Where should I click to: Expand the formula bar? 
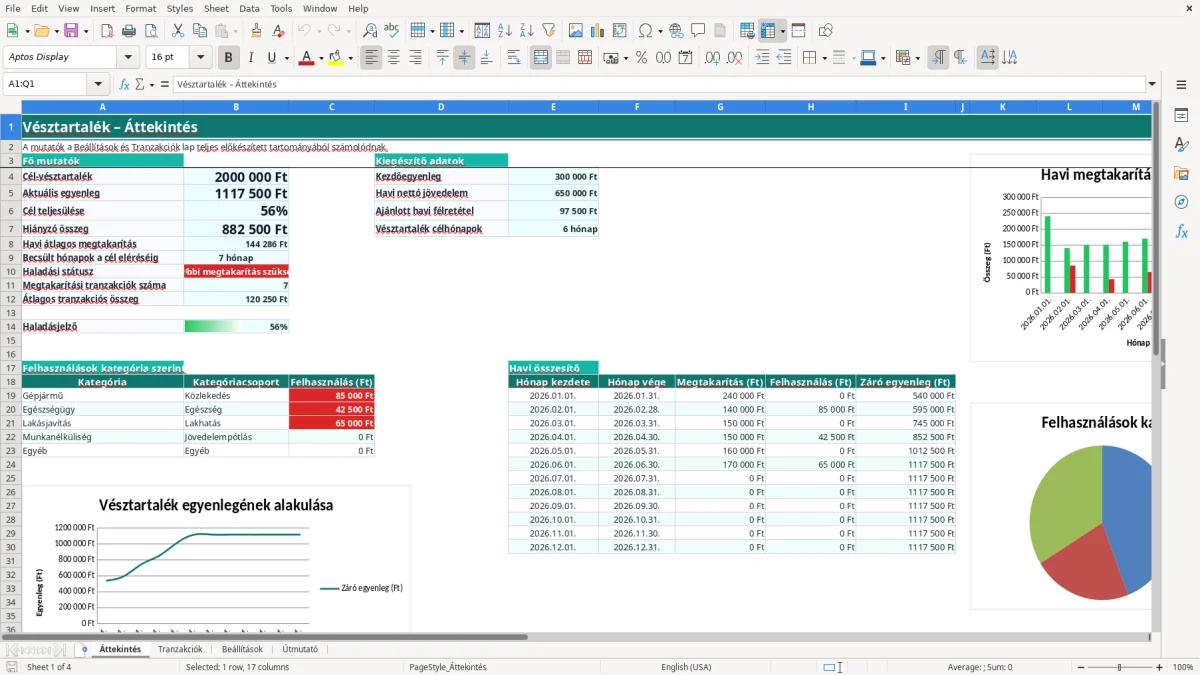(x=1152, y=84)
